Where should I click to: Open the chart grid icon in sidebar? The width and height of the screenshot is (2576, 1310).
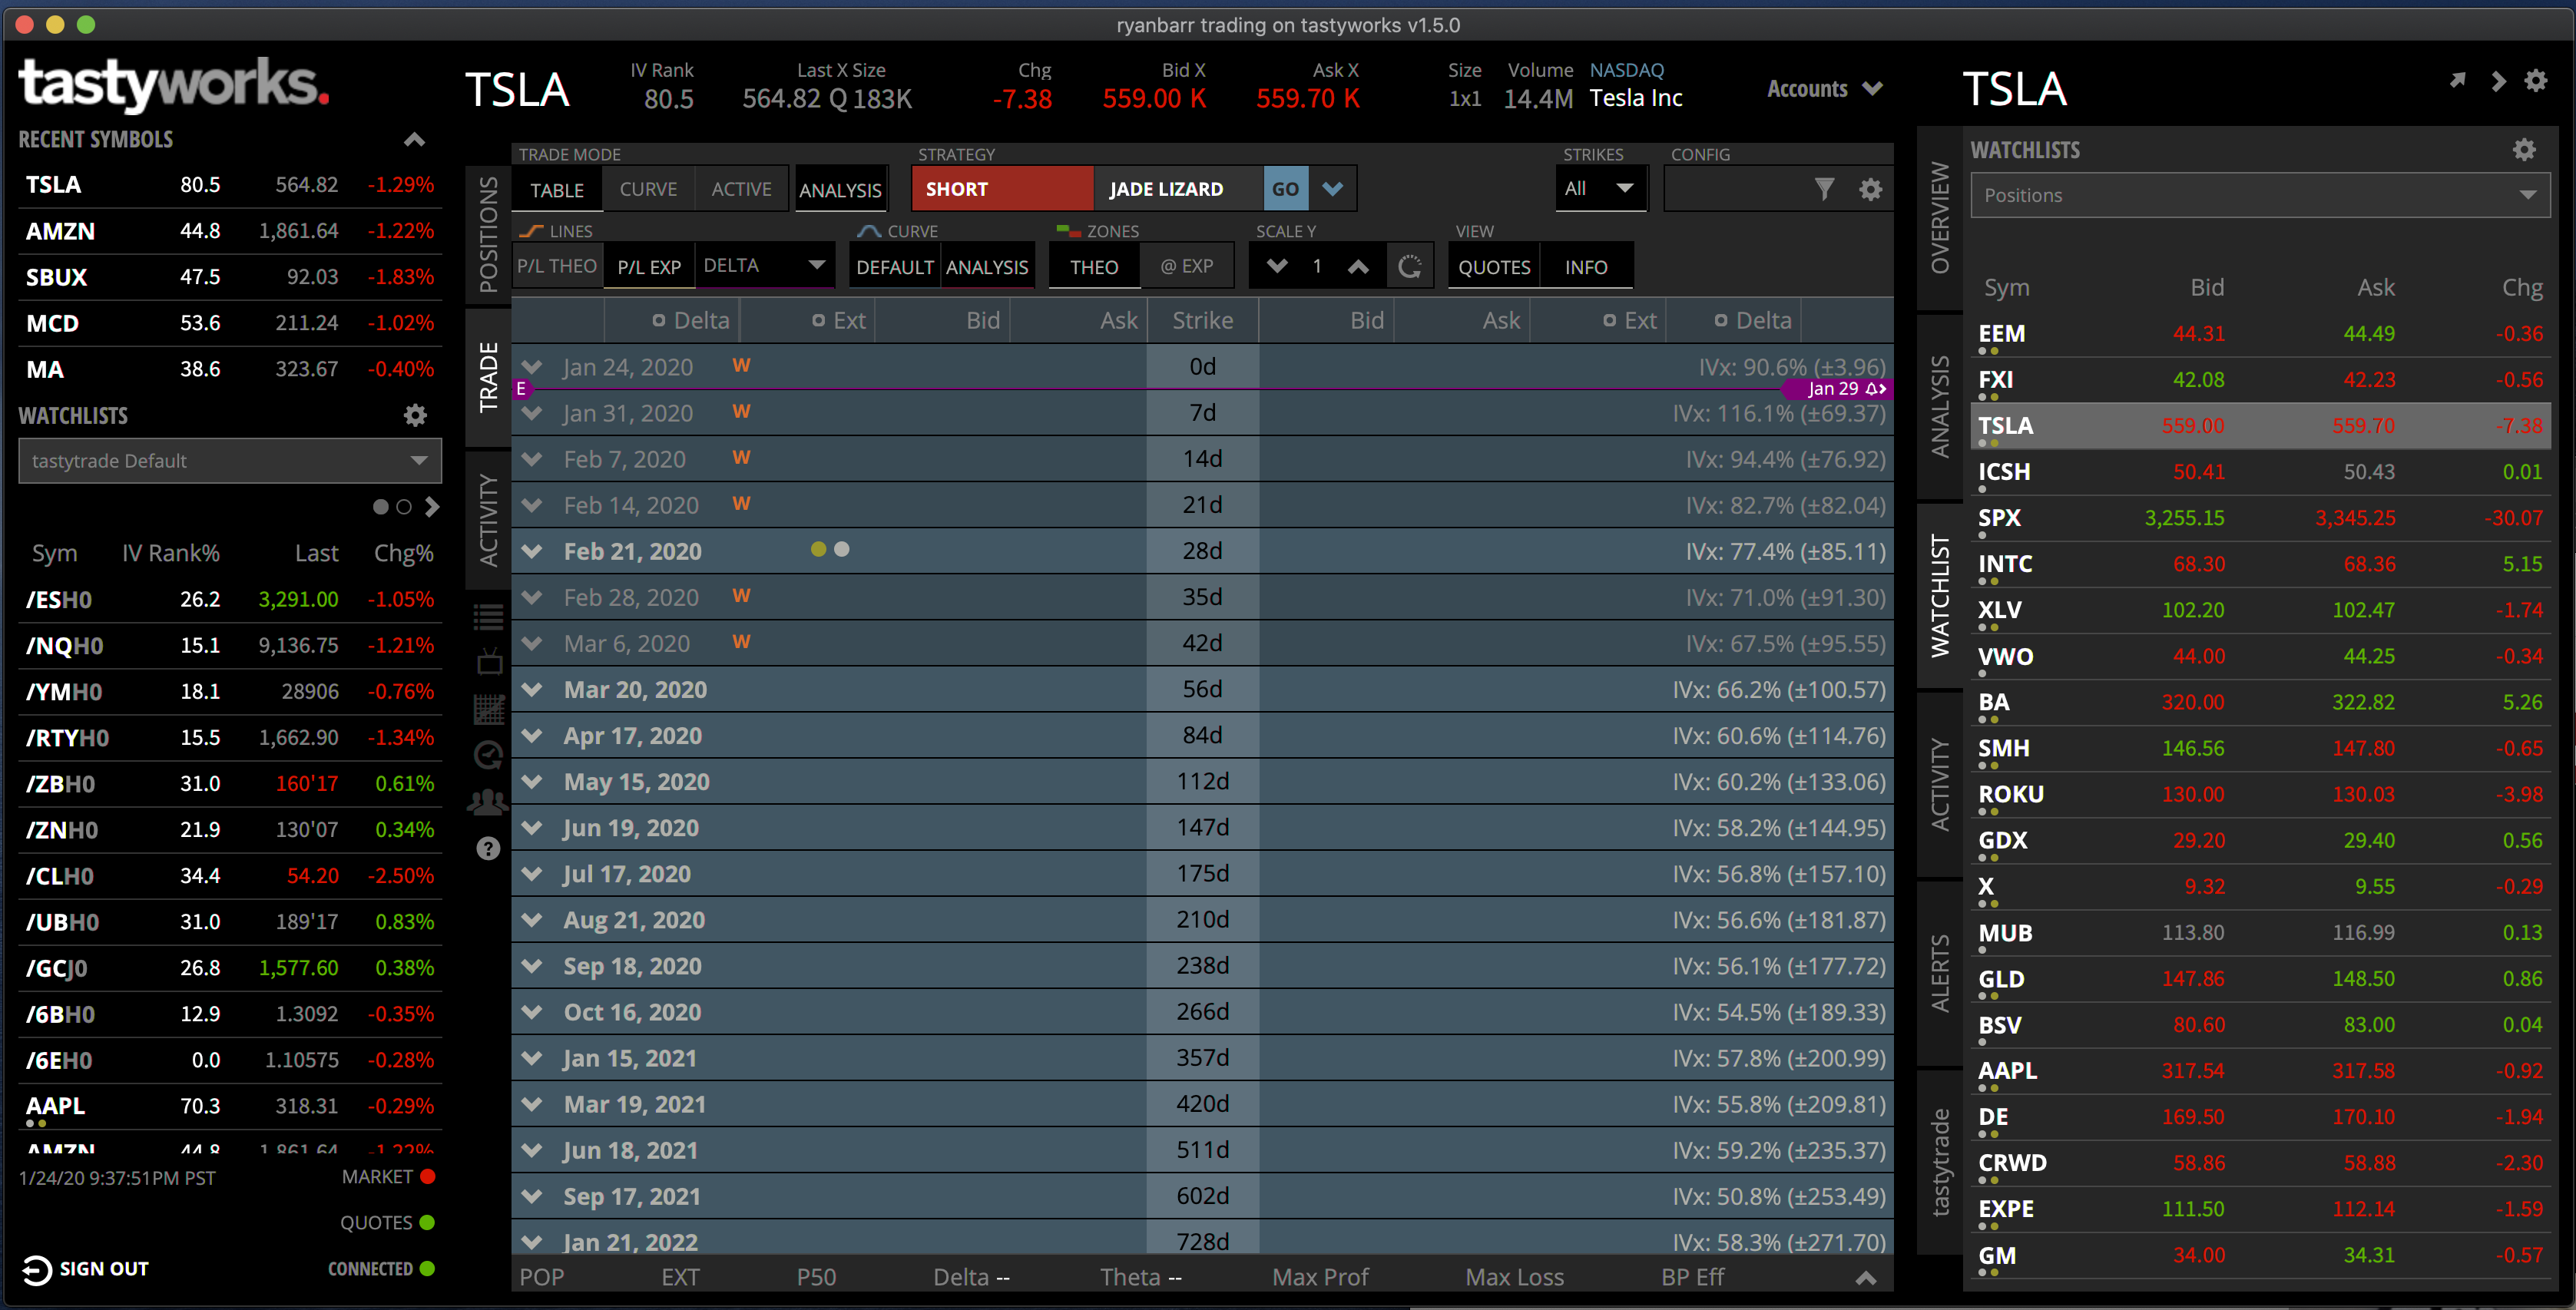coord(489,709)
